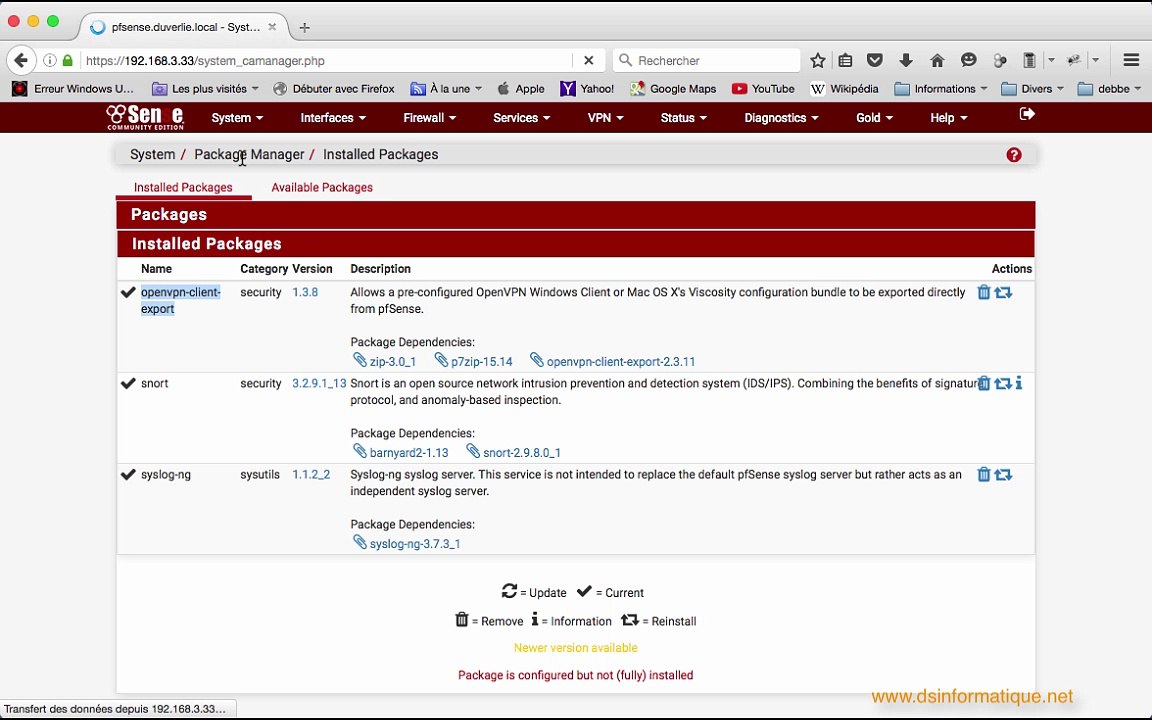Switch to Available Packages tab

tap(322, 188)
